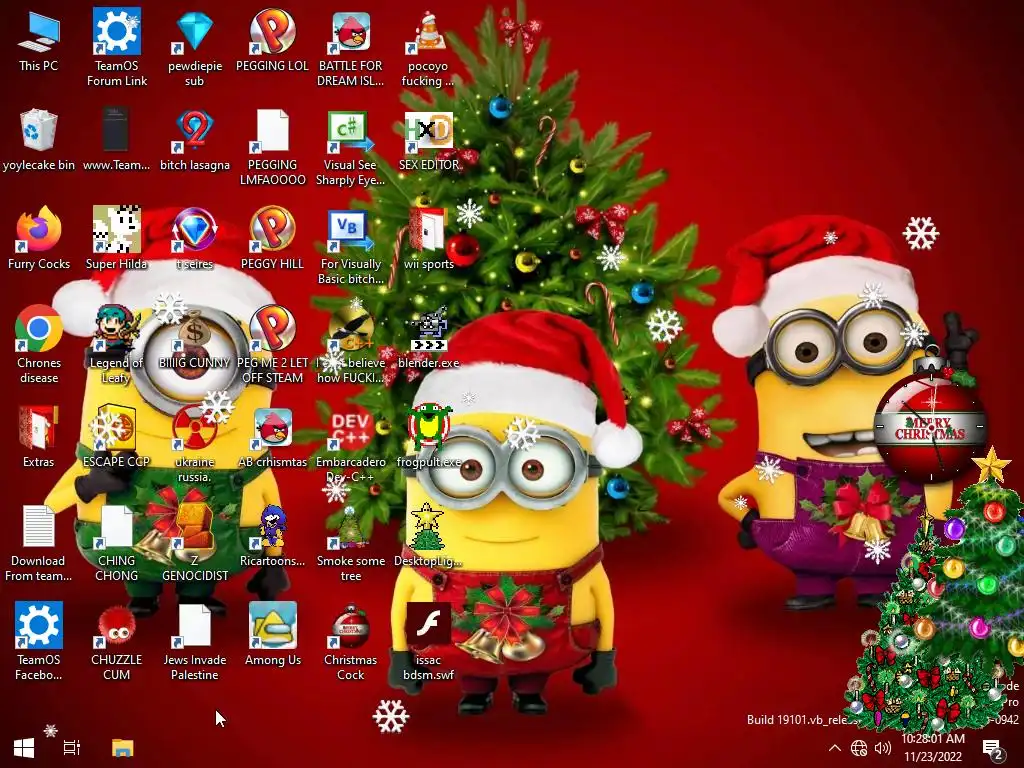Select the pewdiepie sub diamond shortcut
Screen dimensions: 1024x768
click(x=195, y=47)
